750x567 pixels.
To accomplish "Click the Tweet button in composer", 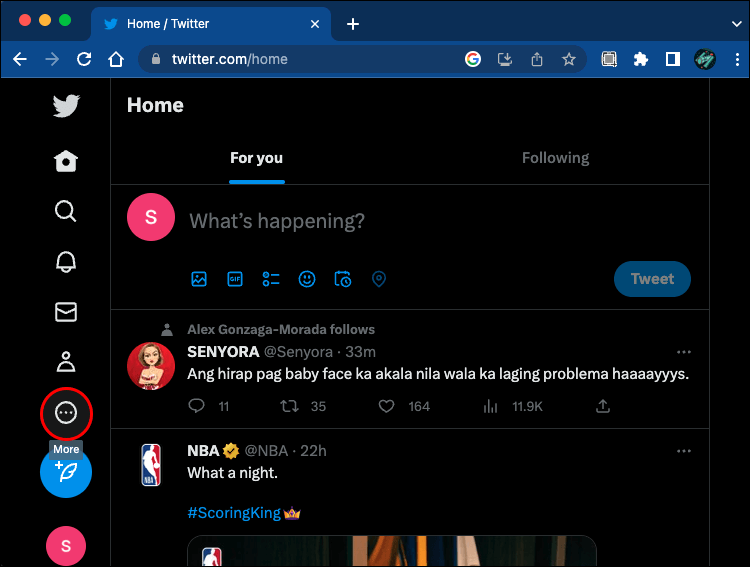I will tap(652, 279).
